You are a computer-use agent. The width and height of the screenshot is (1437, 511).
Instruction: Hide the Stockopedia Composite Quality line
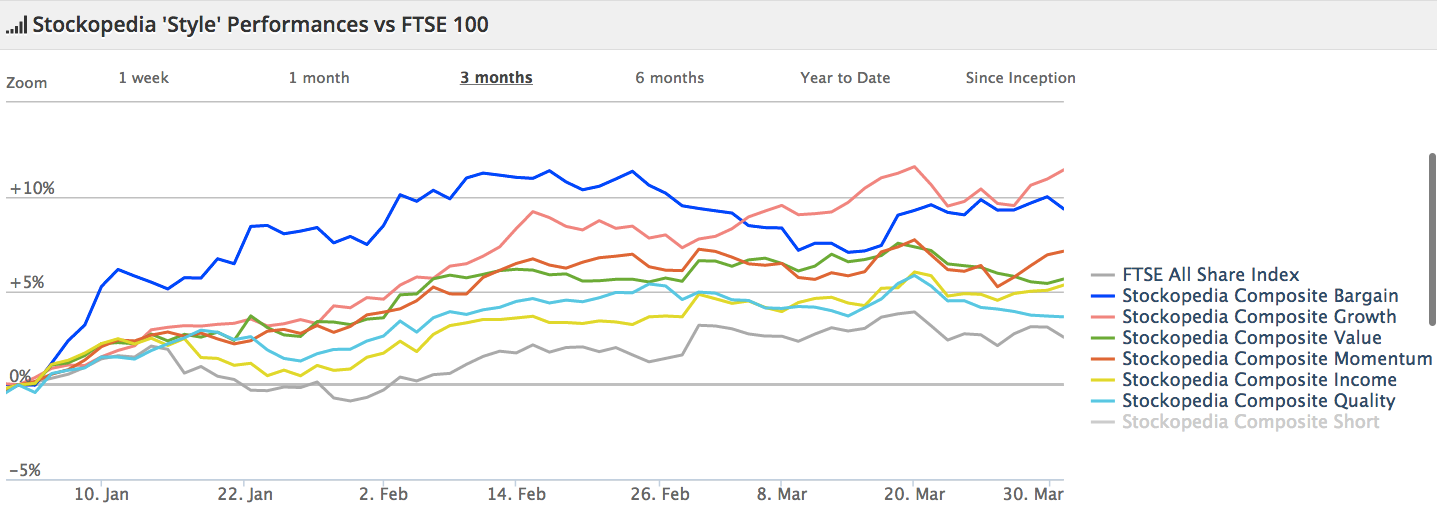coord(1258,401)
